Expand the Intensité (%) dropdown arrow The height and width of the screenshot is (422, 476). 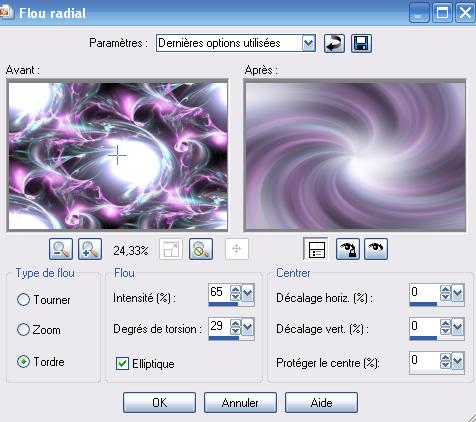(x=247, y=293)
